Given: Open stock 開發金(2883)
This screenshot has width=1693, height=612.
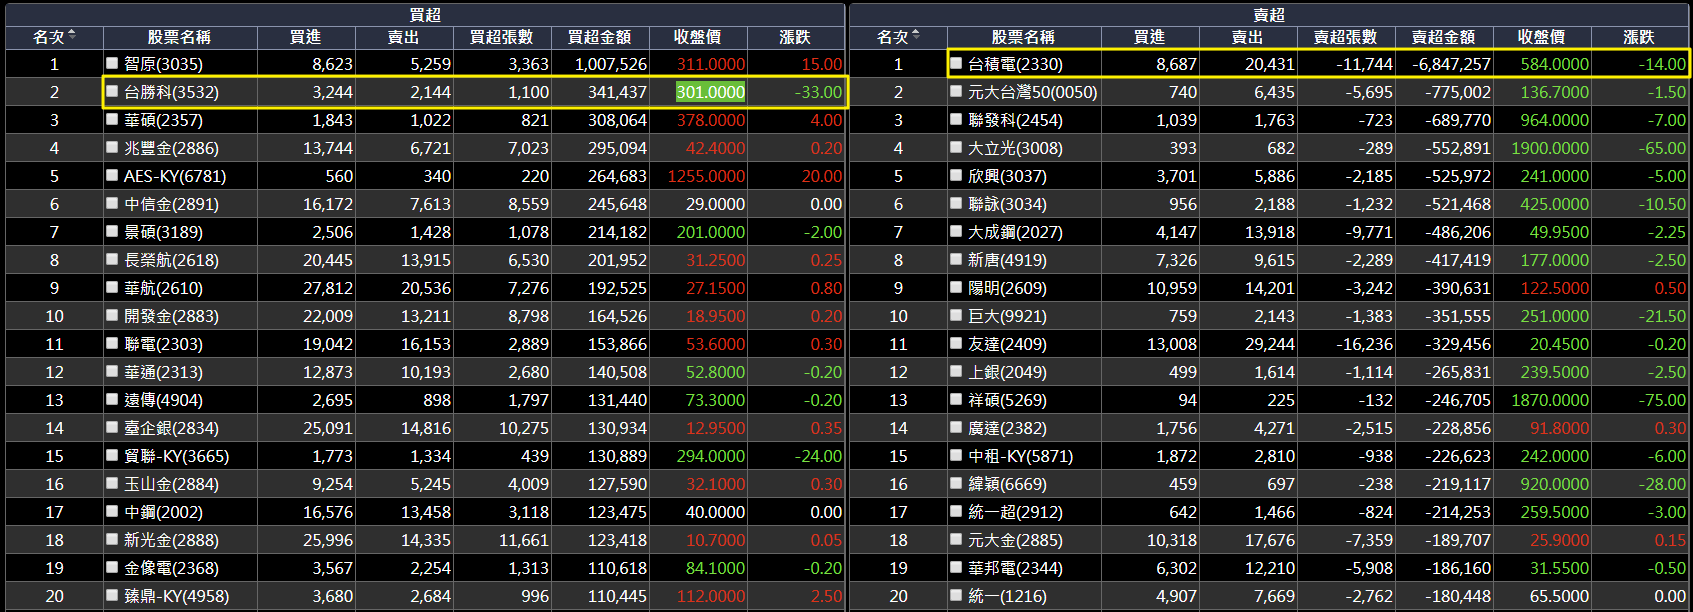Looking at the screenshot, I should click(x=171, y=316).
